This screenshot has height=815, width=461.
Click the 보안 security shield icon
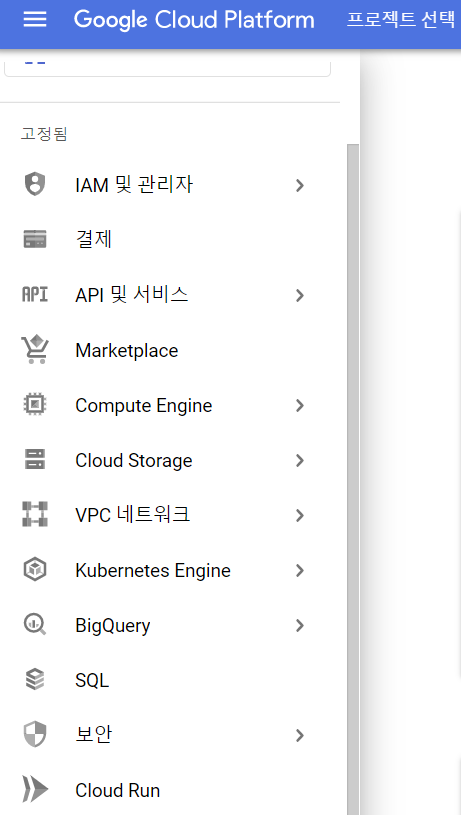coord(35,734)
